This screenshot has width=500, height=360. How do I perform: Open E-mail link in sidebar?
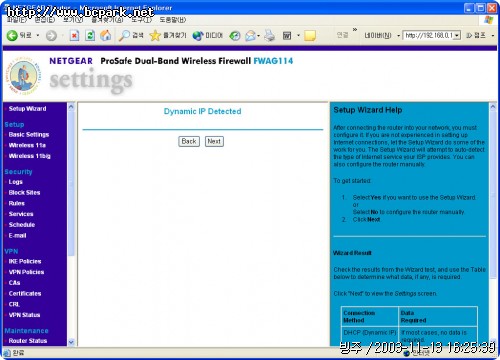pyautogui.click(x=17, y=236)
